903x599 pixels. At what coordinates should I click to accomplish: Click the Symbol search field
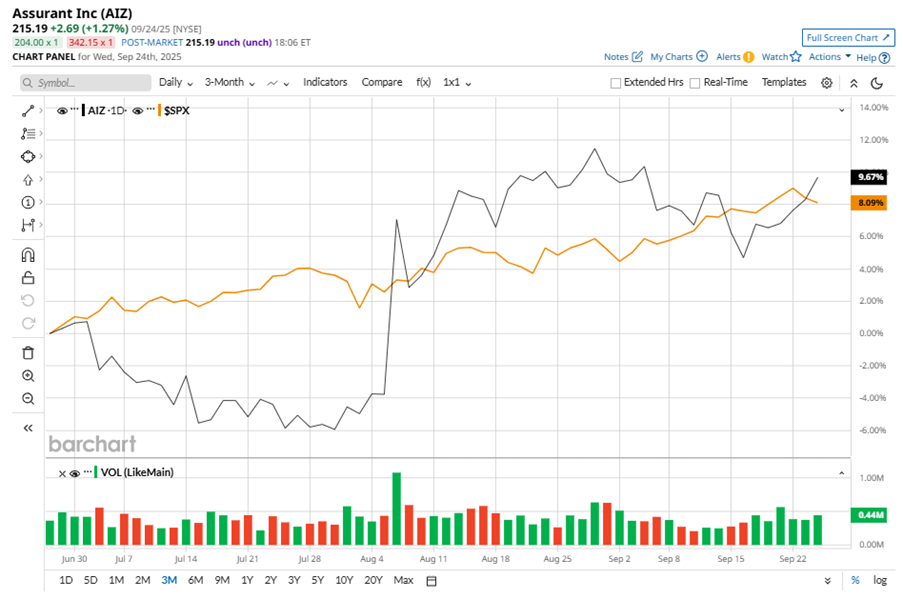pos(85,83)
